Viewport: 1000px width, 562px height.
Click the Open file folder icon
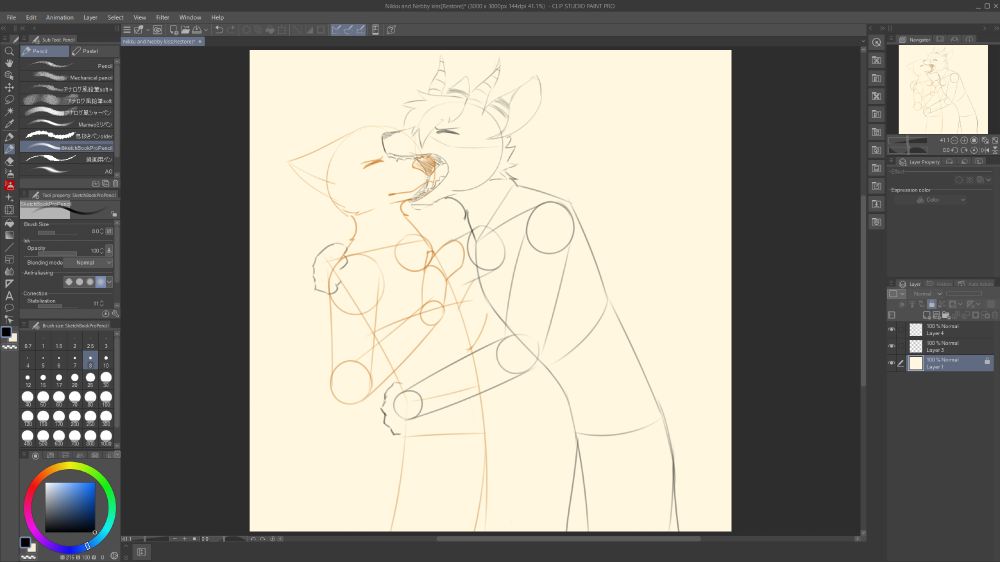[x=185, y=29]
